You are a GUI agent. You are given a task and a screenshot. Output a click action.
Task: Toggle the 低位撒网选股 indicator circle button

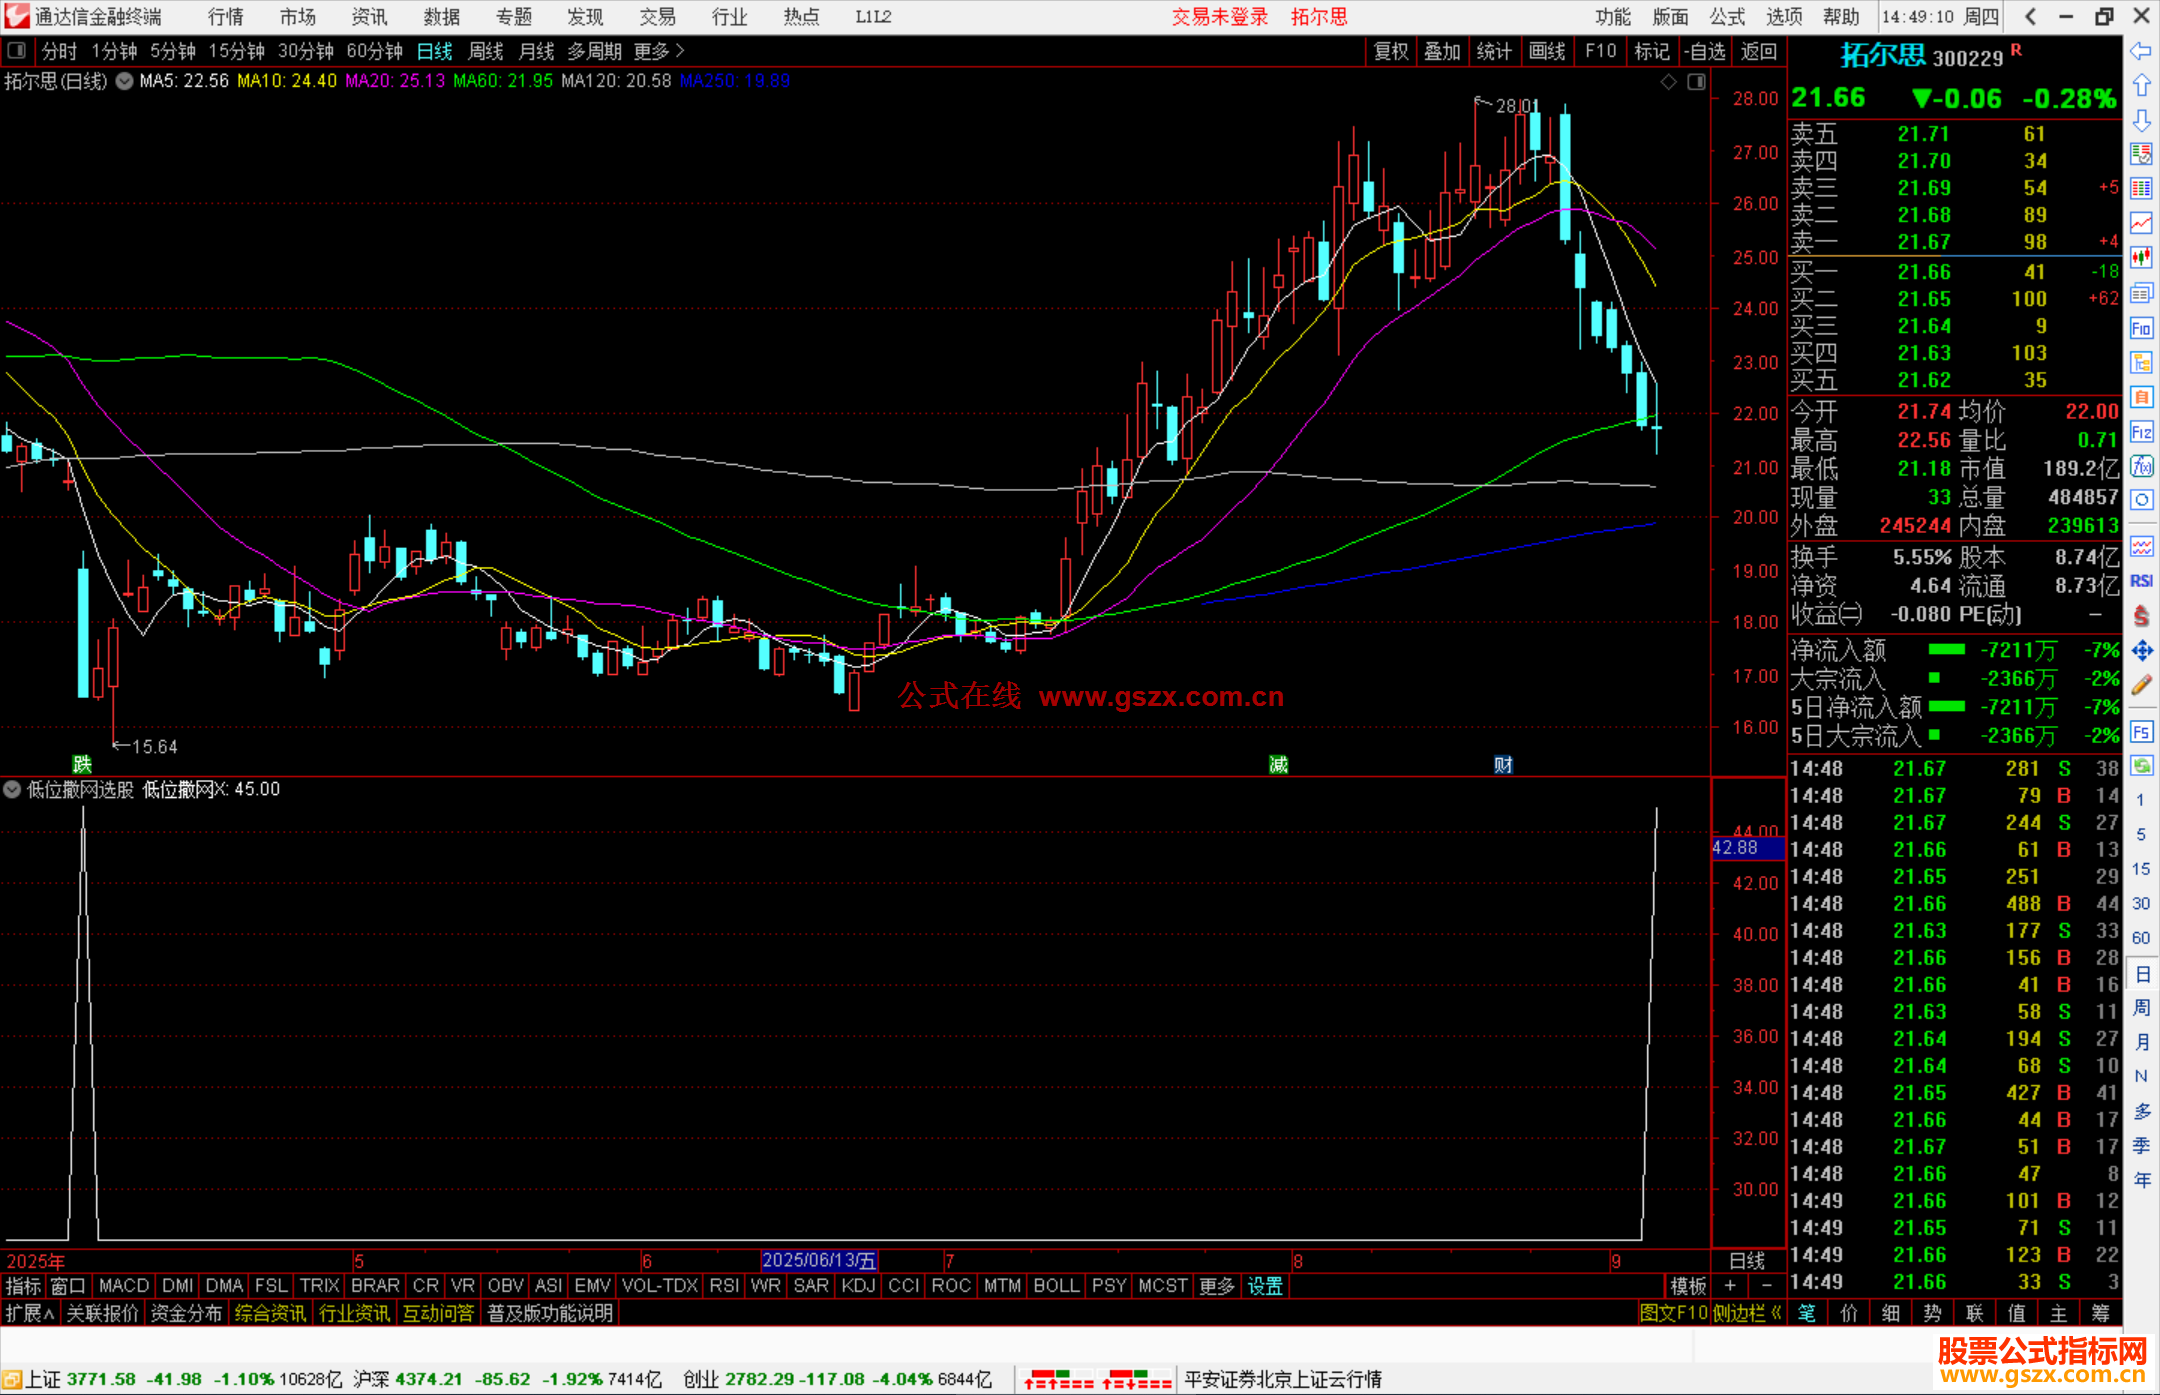(12, 789)
